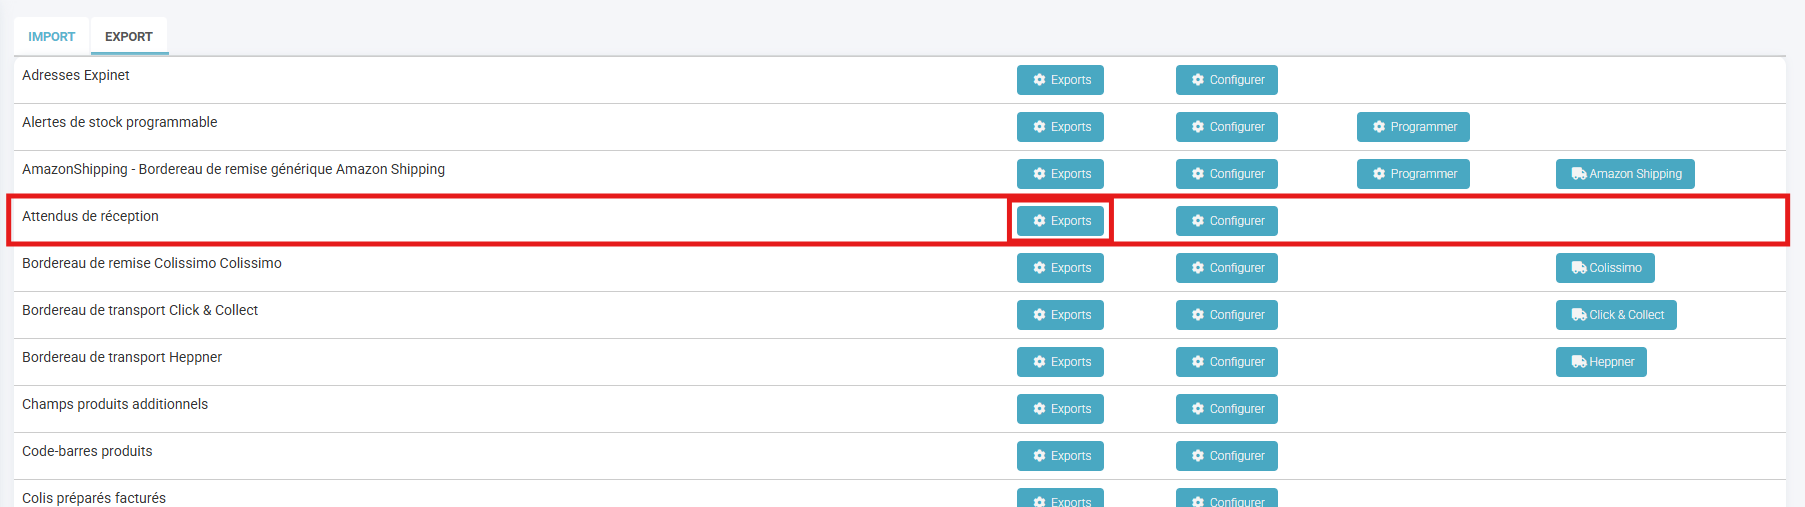The width and height of the screenshot is (1805, 507).
Task: Click Exports for Bordereau Click & Collect
Action: tap(1060, 315)
